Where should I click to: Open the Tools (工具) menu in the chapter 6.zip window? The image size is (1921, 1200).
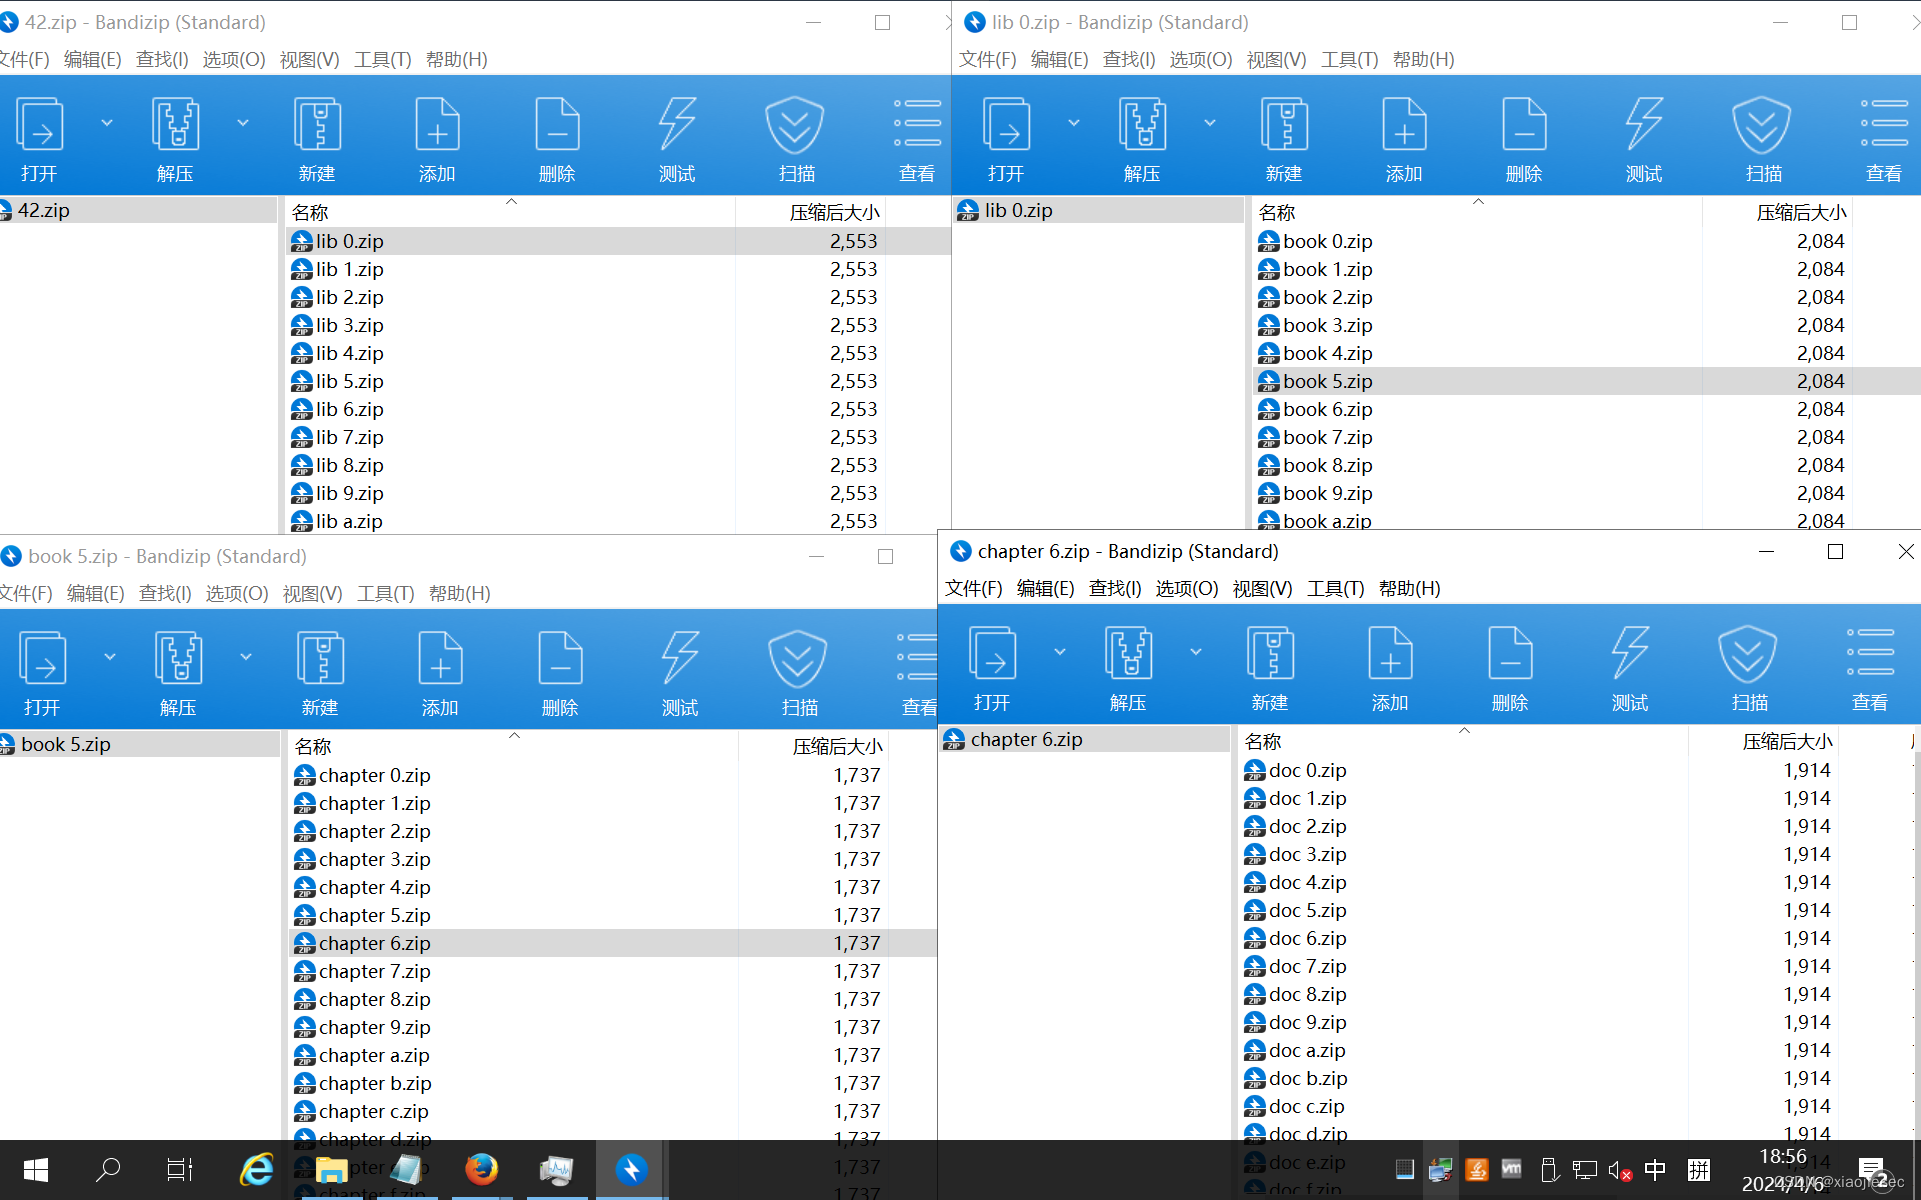1335,588
